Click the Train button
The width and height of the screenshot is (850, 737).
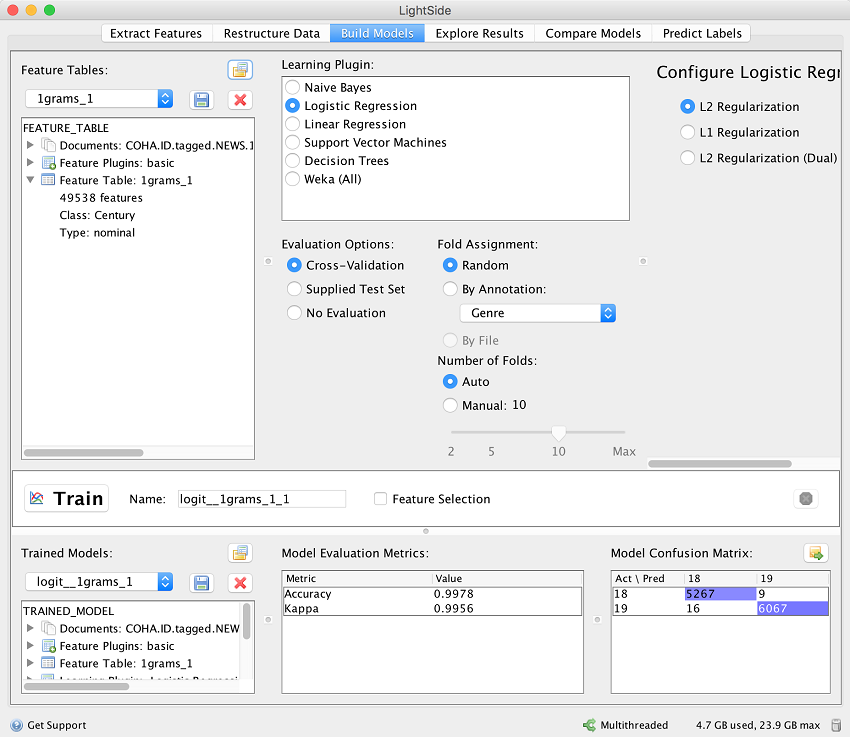click(66, 498)
